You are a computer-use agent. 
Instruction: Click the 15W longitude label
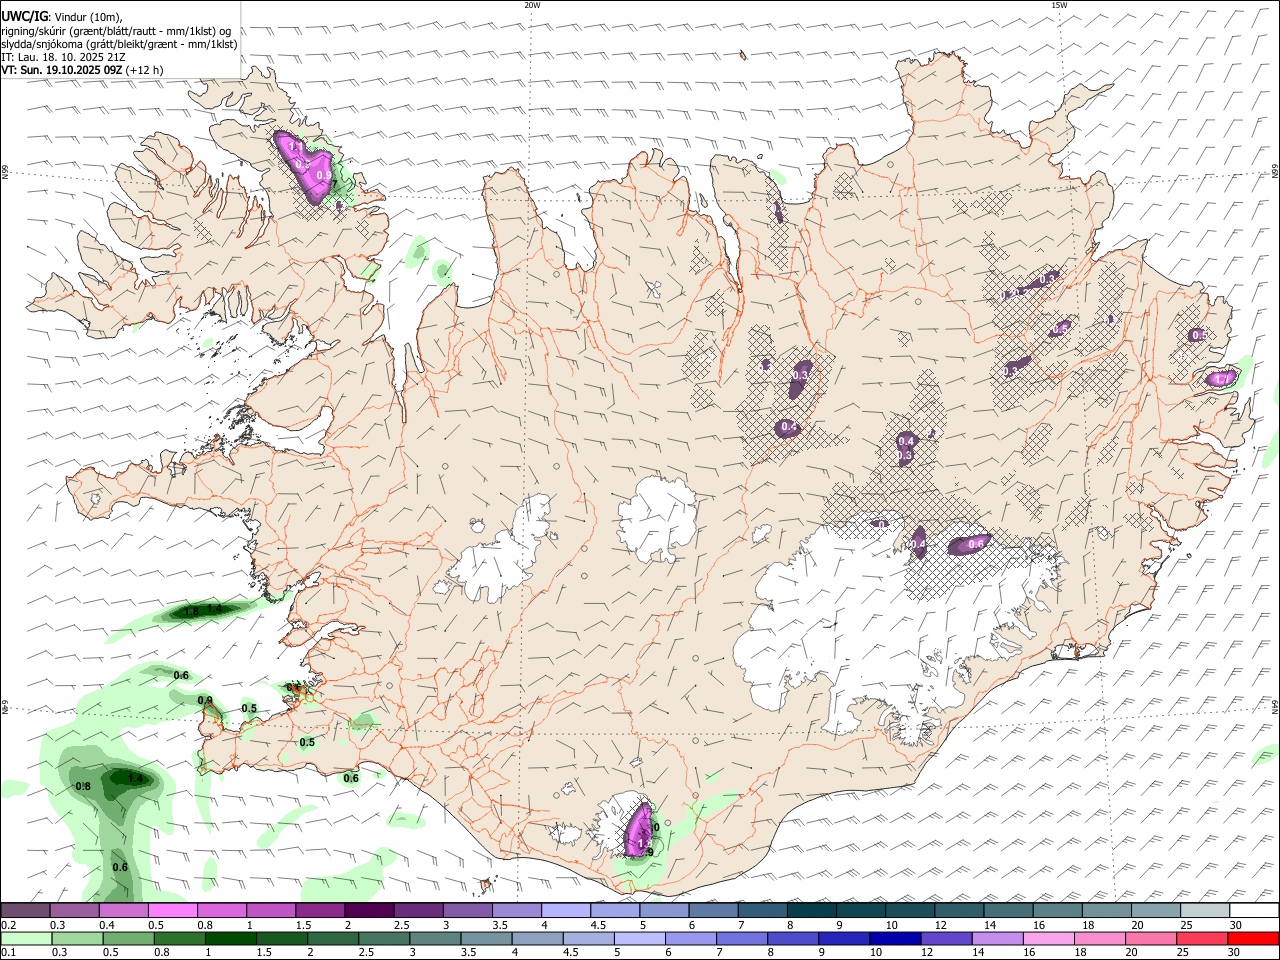[1058, 5]
